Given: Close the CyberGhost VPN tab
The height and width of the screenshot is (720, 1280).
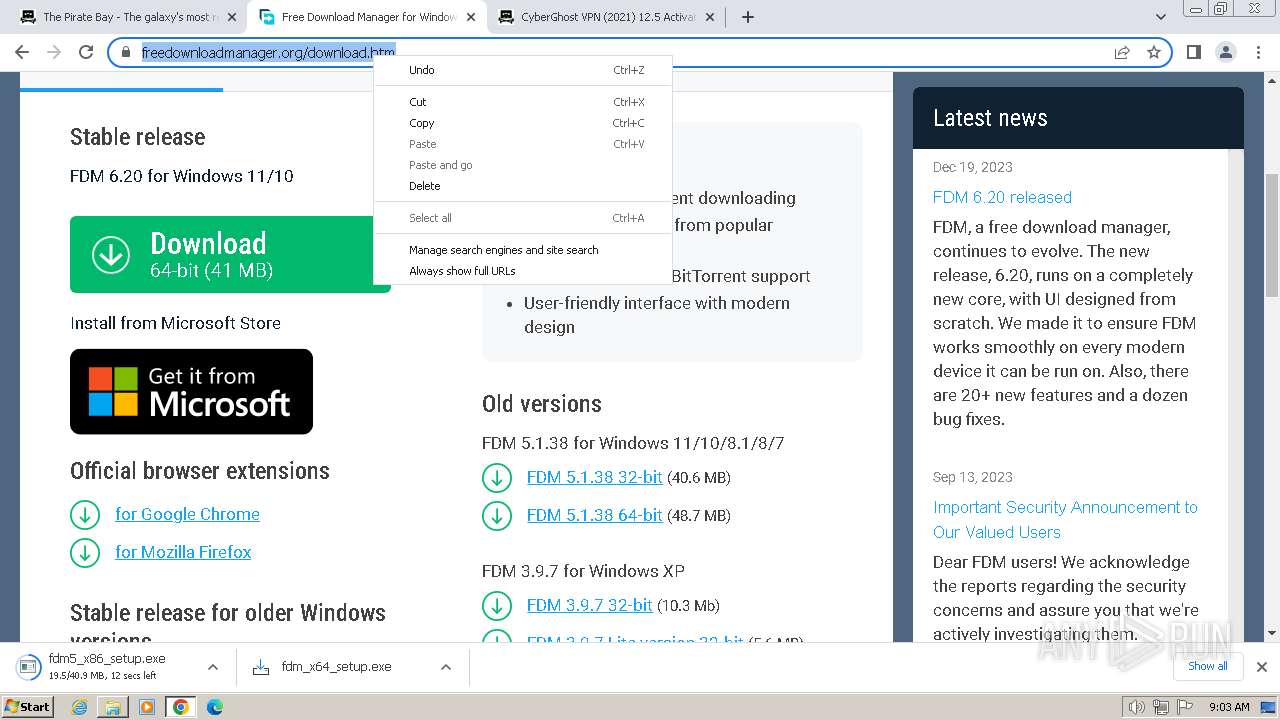Looking at the screenshot, I should tap(710, 17).
